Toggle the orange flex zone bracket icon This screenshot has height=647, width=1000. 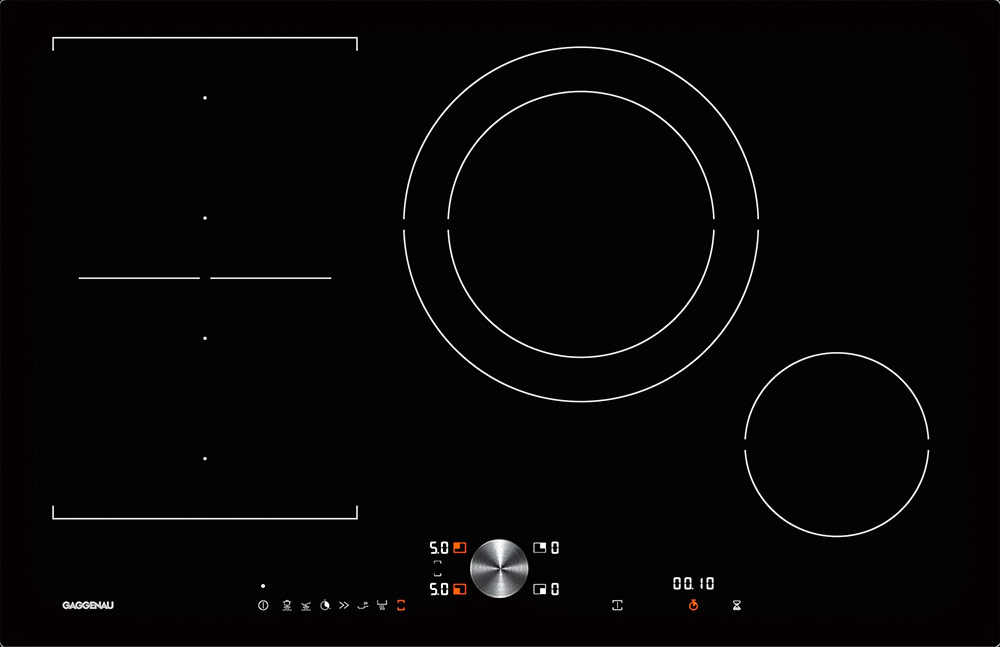401,605
